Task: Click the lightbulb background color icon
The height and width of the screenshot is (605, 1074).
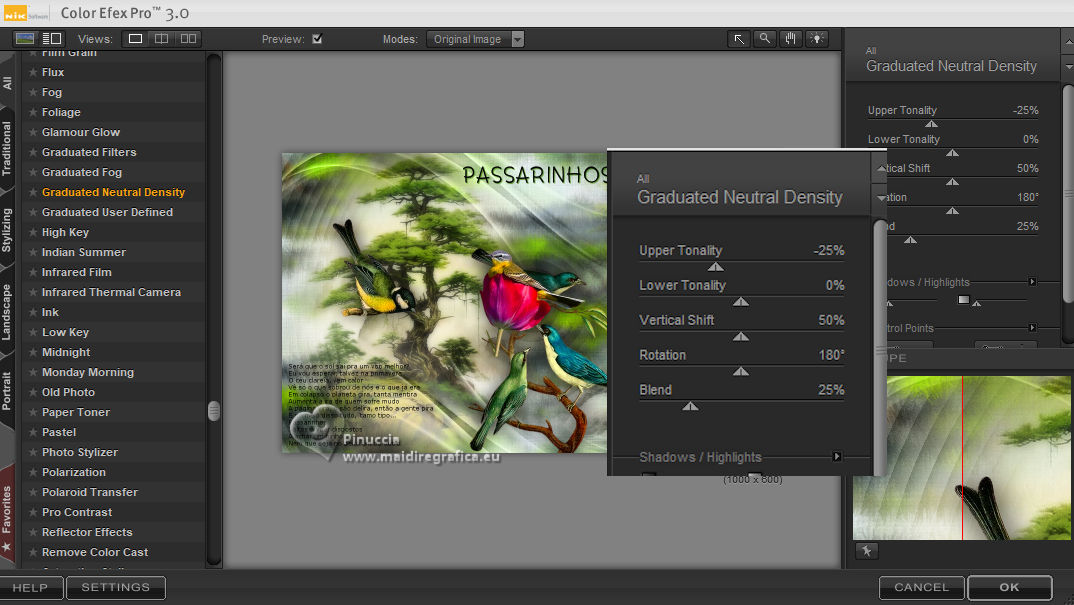Action: coord(817,39)
